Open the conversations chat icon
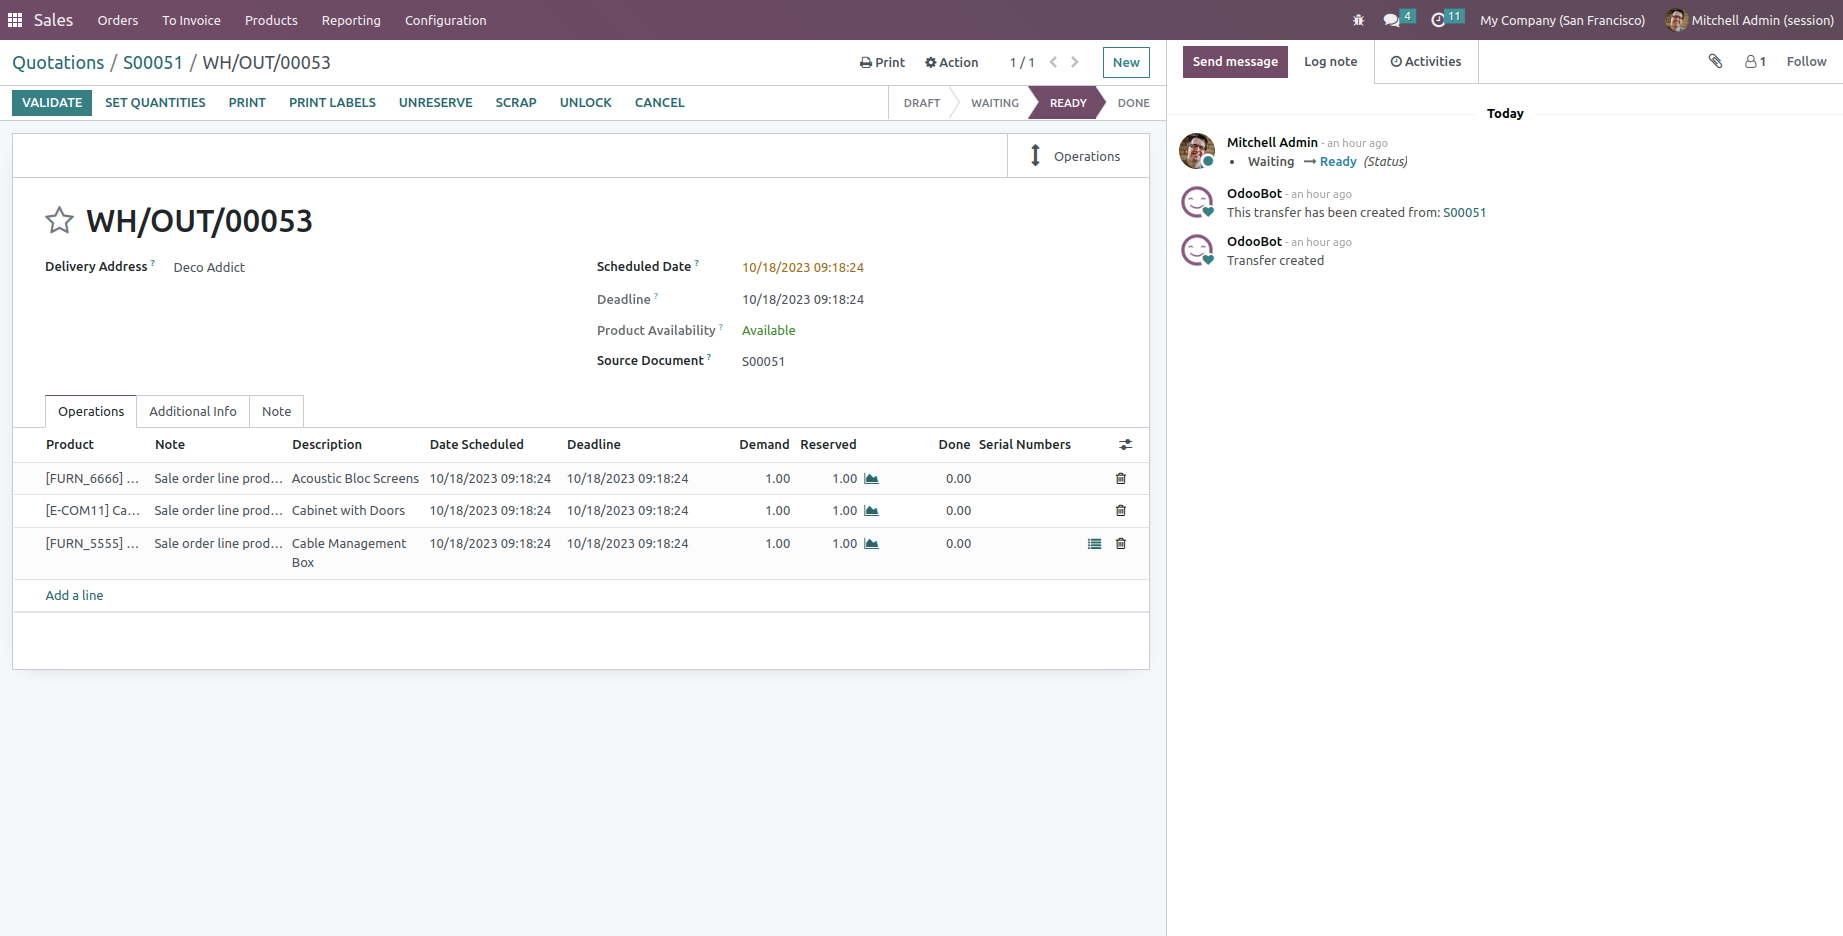Viewport: 1843px width, 936px height. point(1391,20)
